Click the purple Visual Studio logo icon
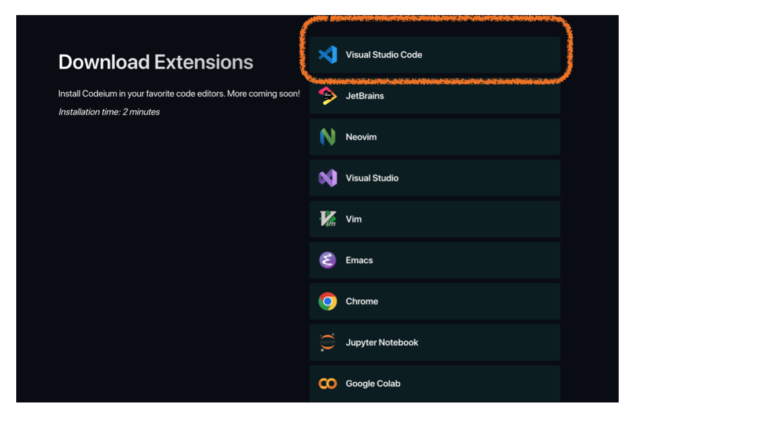 click(x=327, y=178)
